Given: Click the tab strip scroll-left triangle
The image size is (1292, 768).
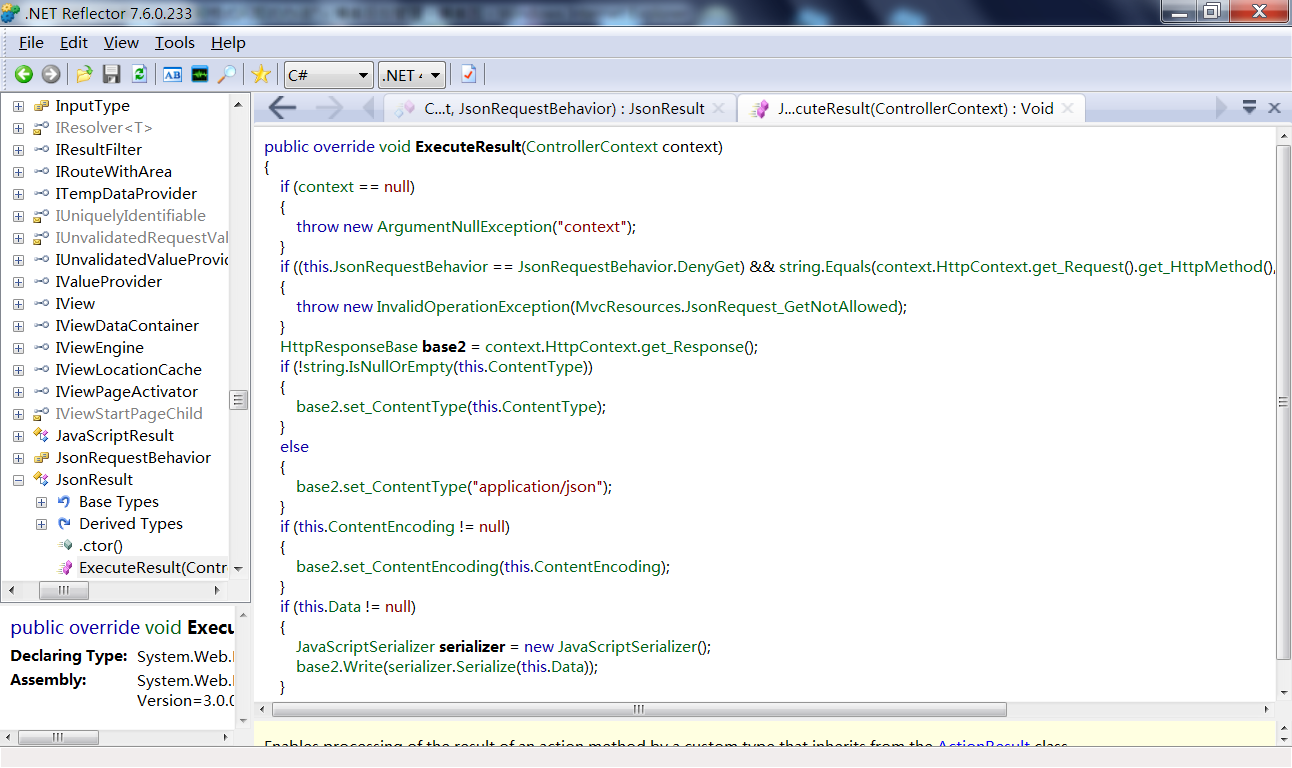Looking at the screenshot, I should [368, 108].
